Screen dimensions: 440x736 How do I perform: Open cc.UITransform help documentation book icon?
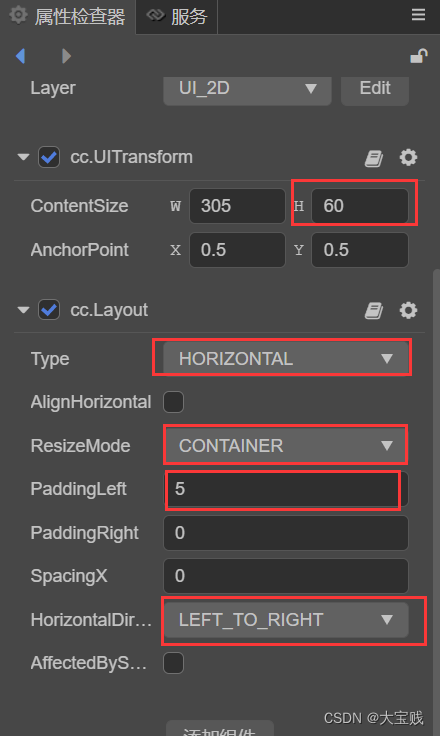point(374,158)
